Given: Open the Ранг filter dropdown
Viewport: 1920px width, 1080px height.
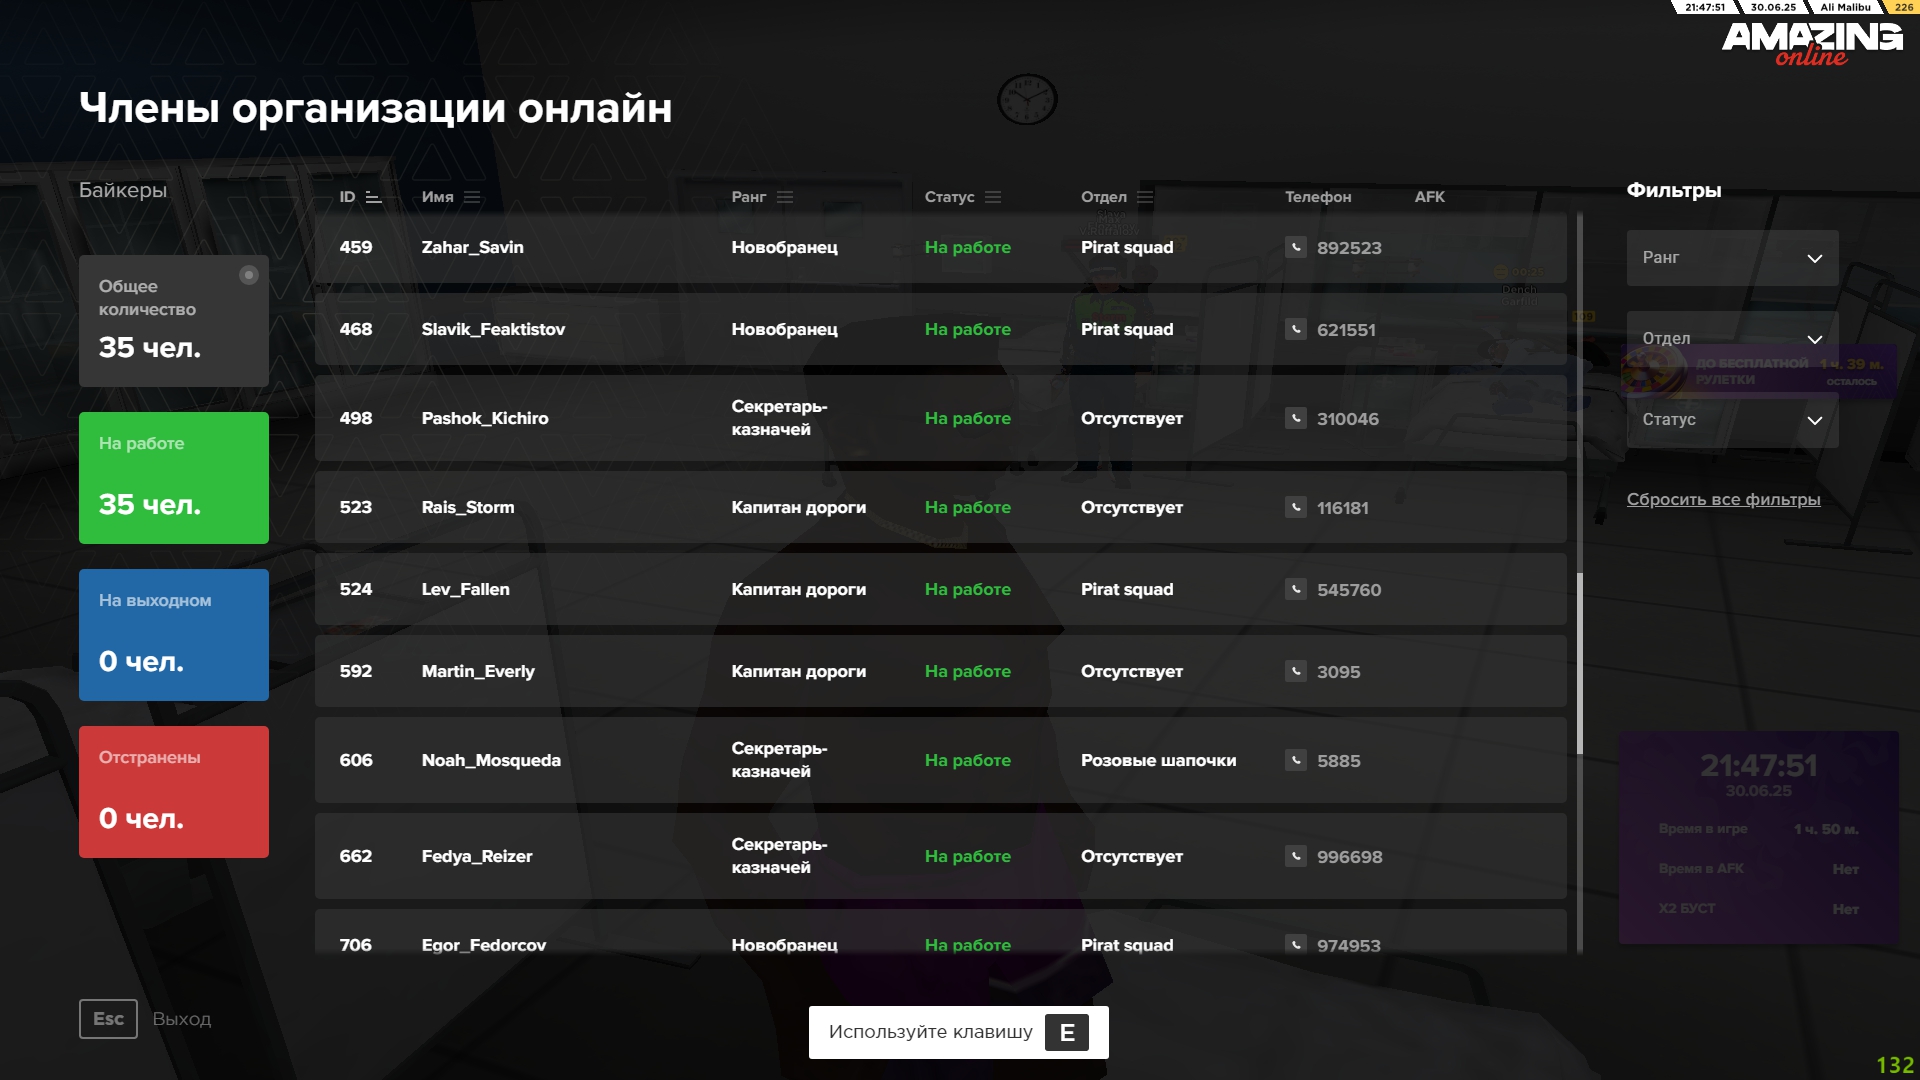Looking at the screenshot, I should coord(1732,258).
